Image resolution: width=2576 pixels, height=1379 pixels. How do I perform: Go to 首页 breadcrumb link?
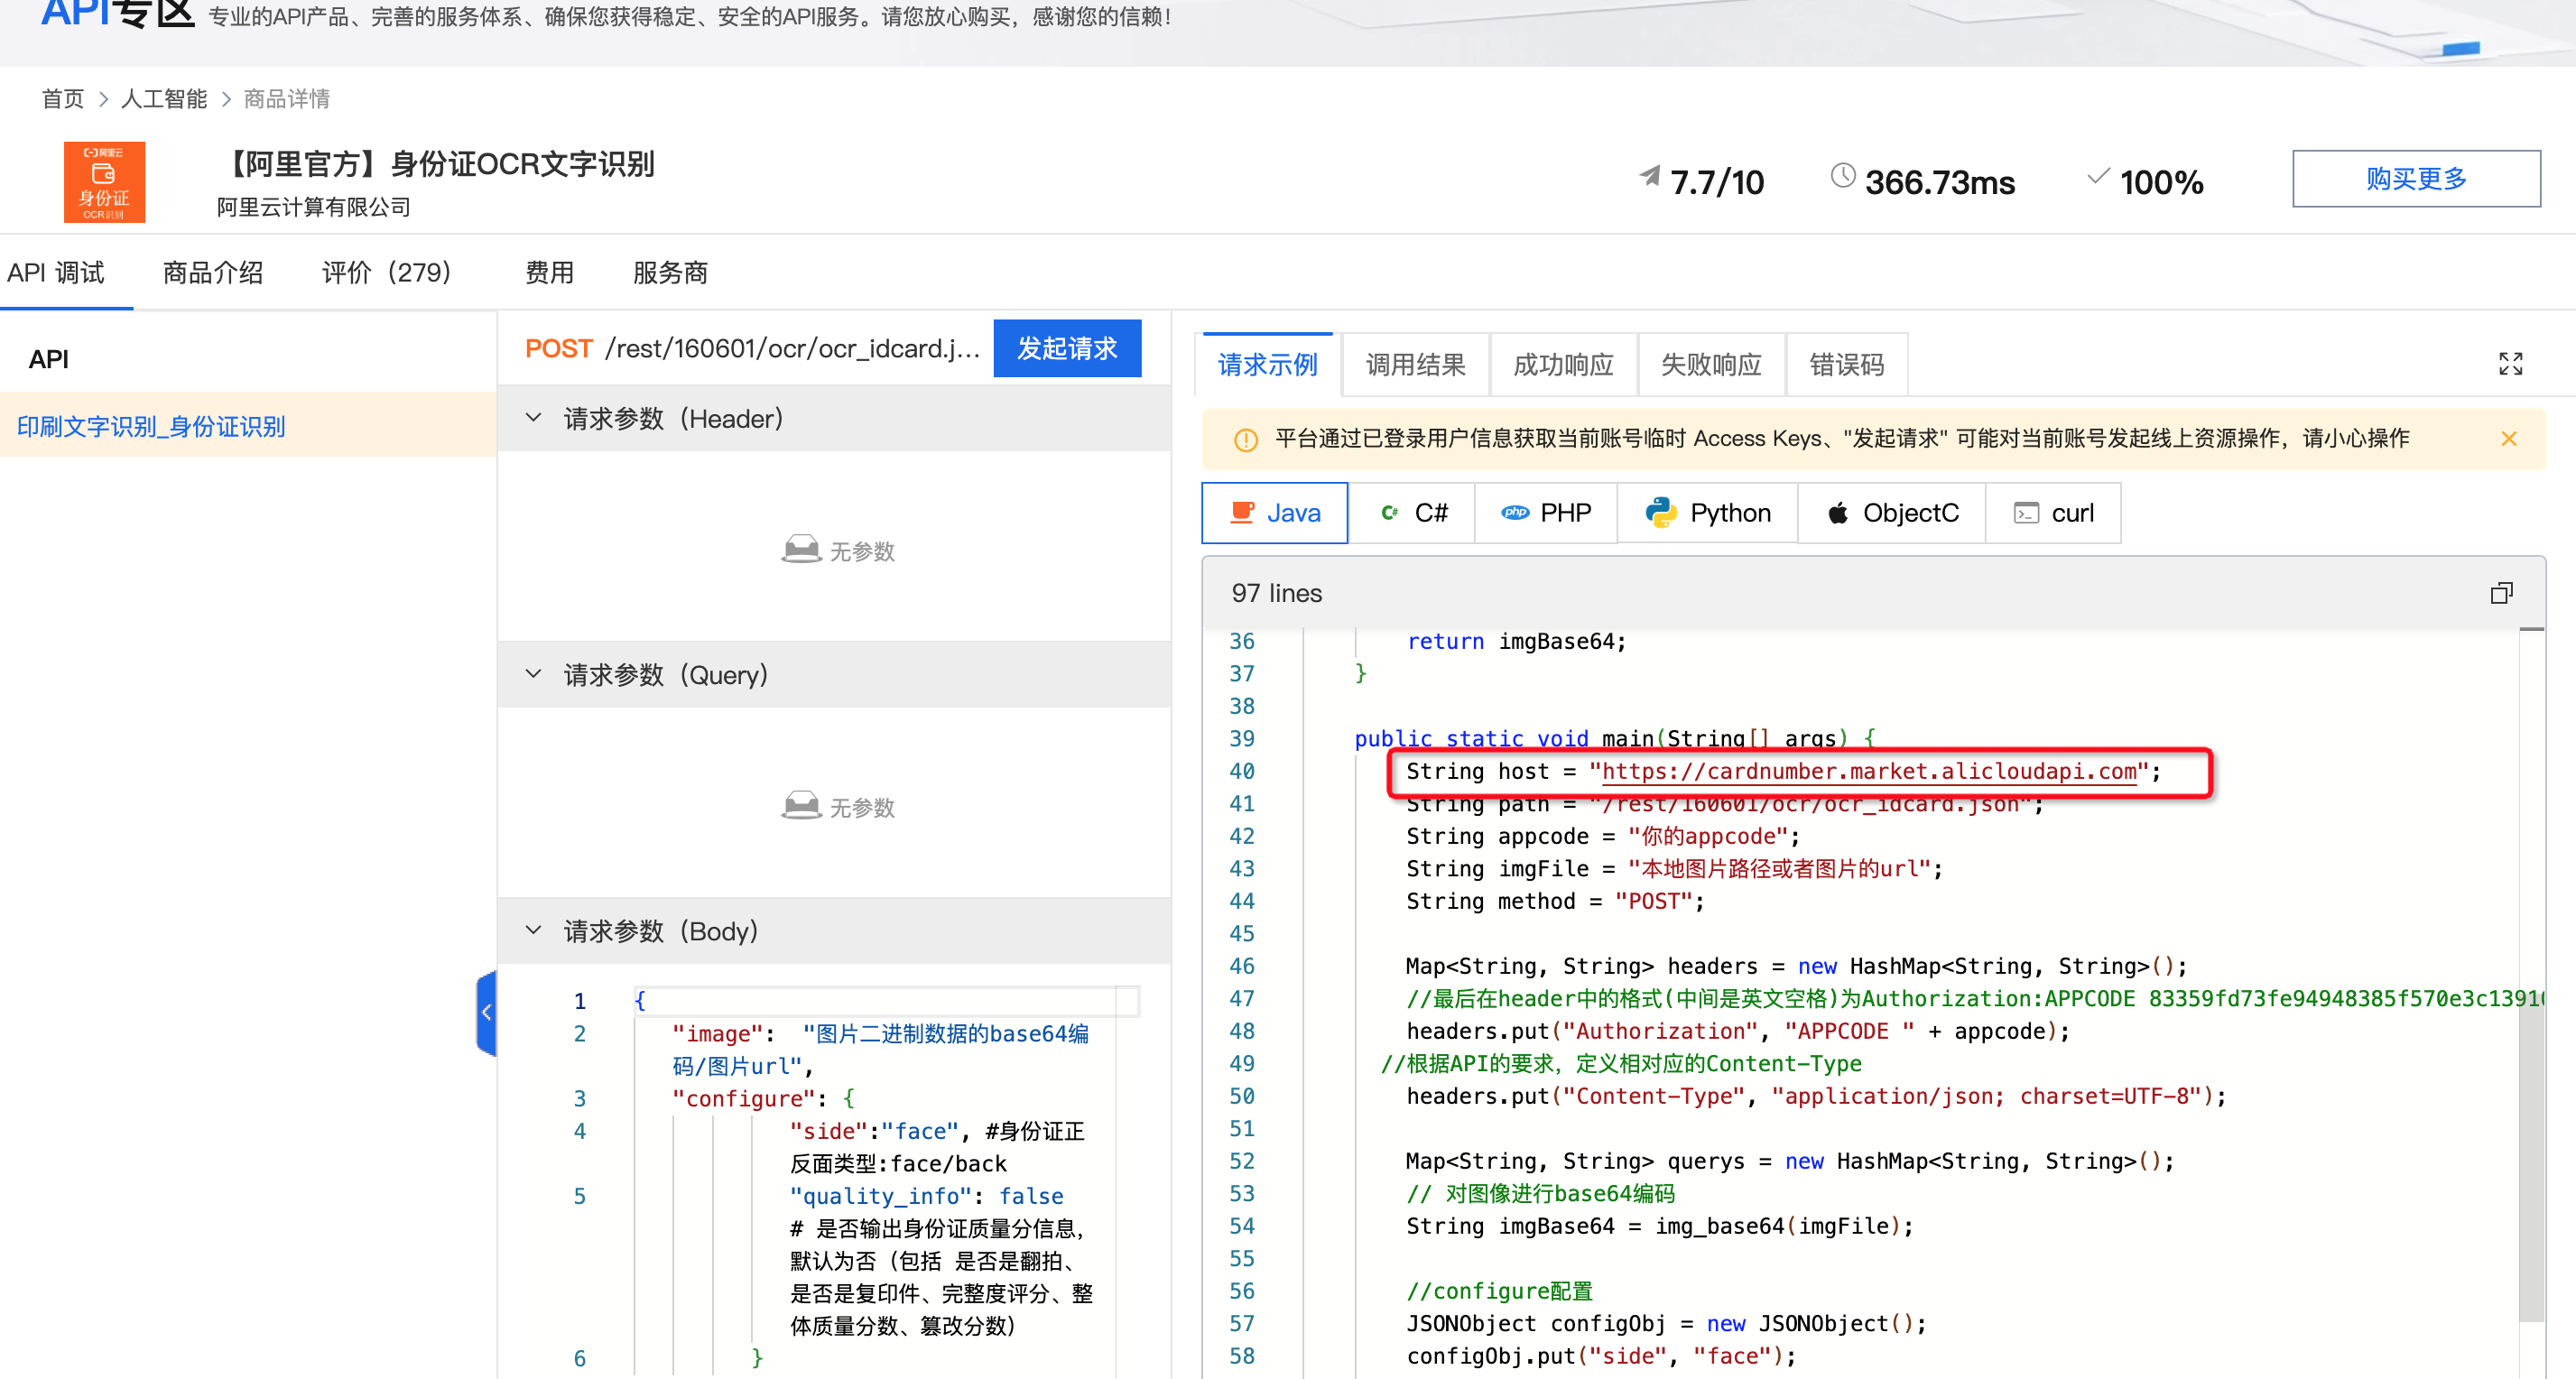[63, 99]
